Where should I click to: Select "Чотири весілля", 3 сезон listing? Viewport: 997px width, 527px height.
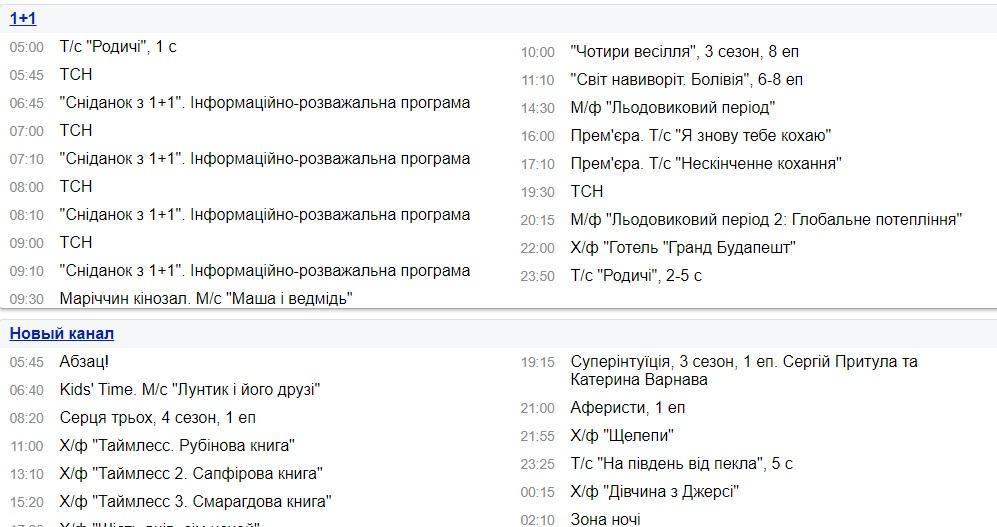[685, 51]
